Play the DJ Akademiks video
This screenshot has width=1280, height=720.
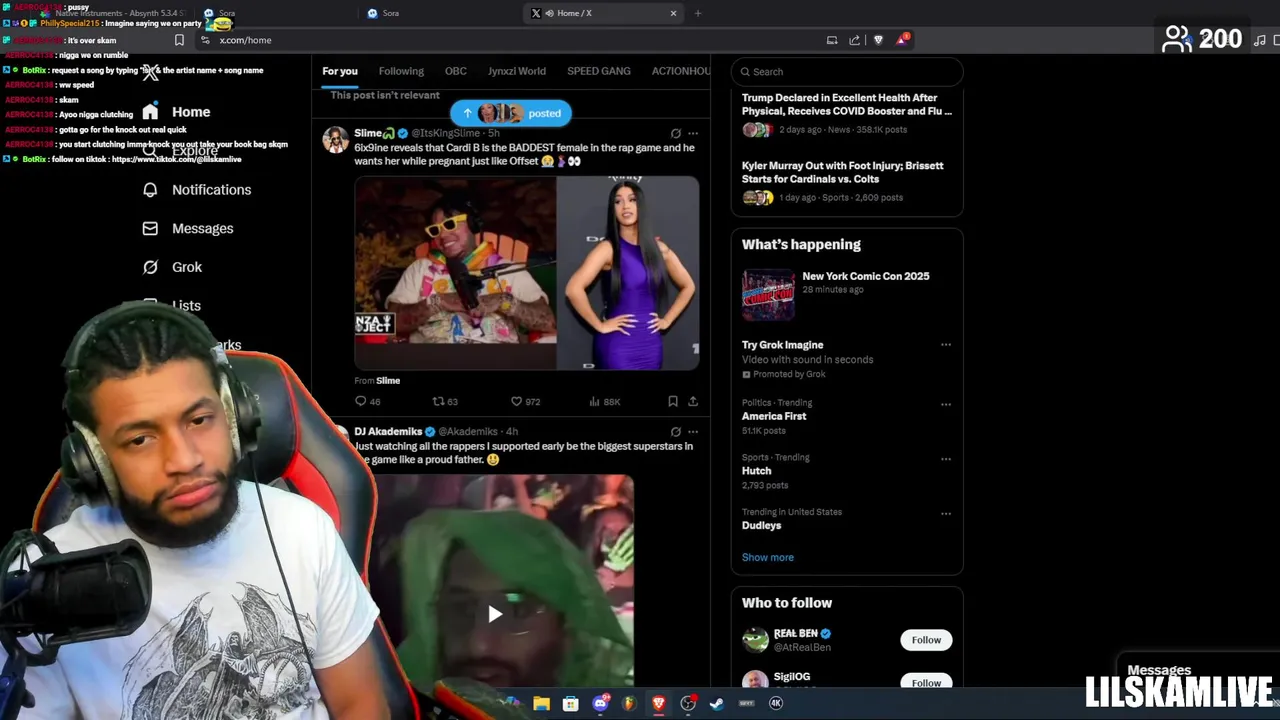tap(495, 614)
